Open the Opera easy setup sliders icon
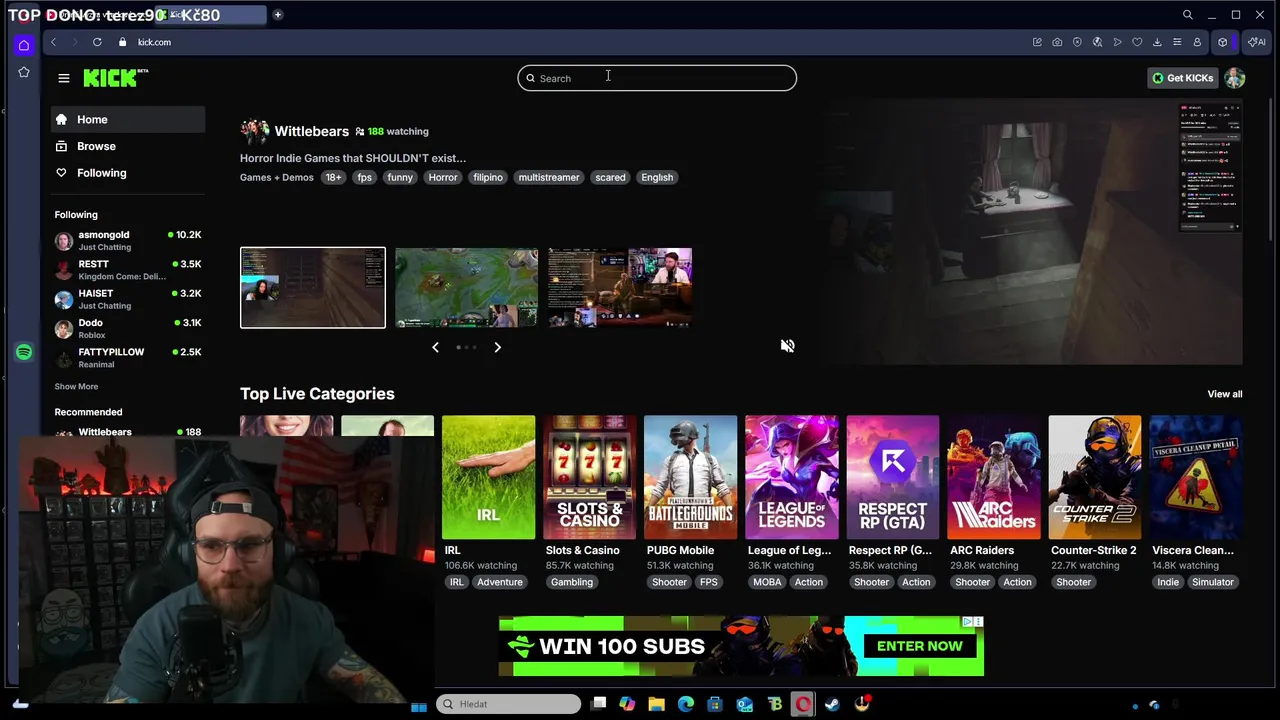The width and height of the screenshot is (1280, 720). 1177,42
